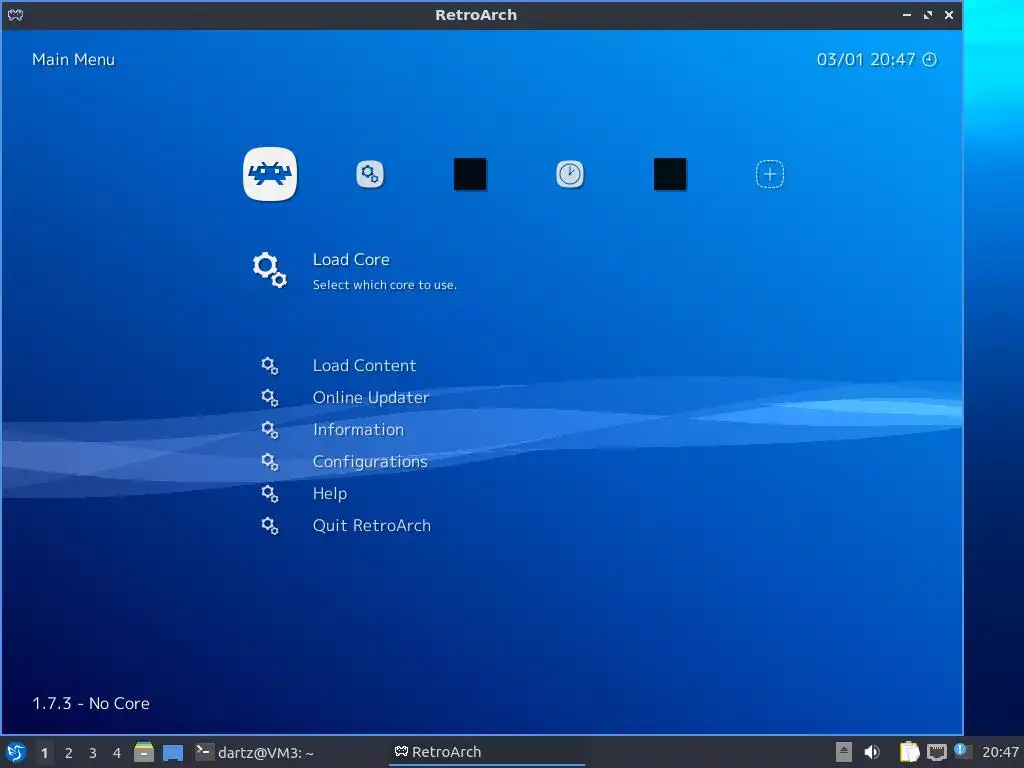
Task: Select black square icon left of History clock
Action: pos(470,174)
